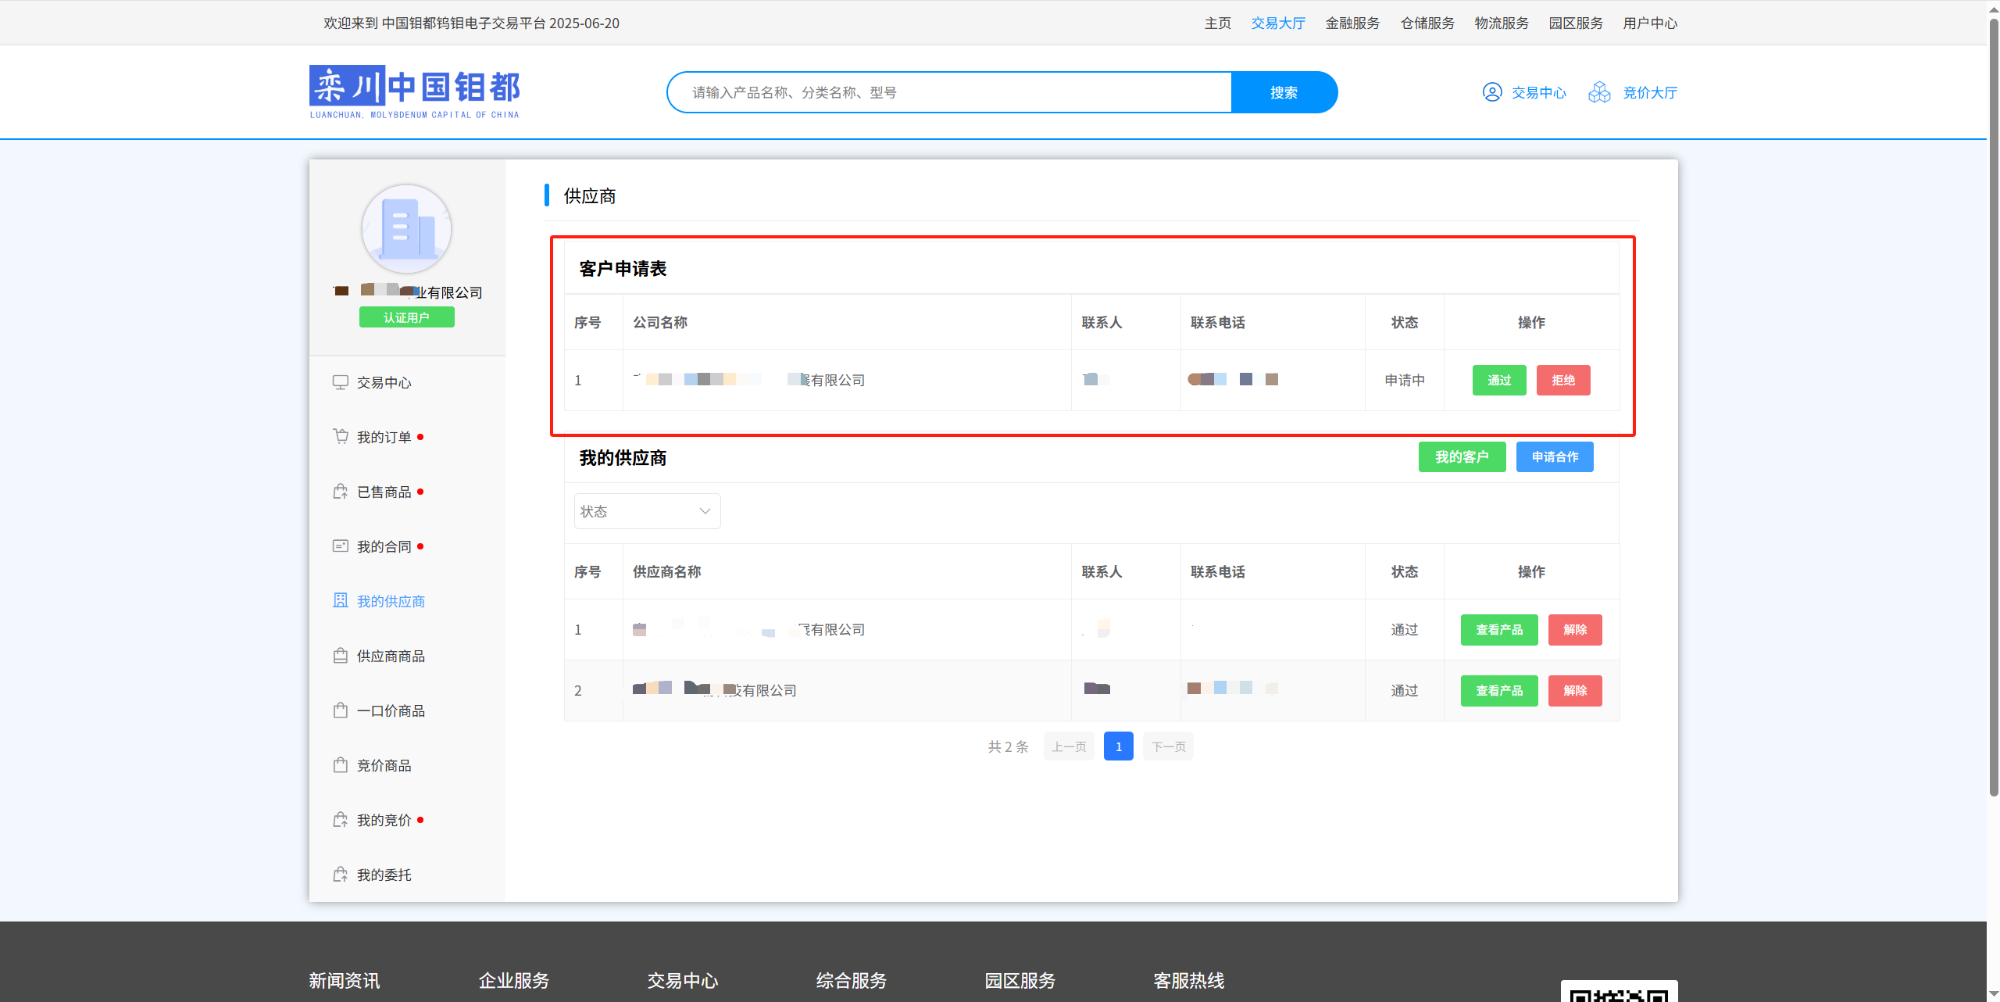Click the green 我的客户 button
Viewport: 2000px width, 1002px height.
coord(1461,457)
